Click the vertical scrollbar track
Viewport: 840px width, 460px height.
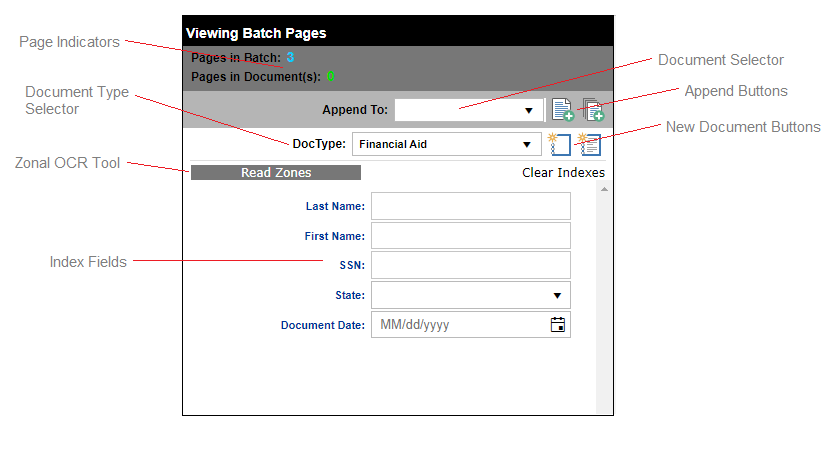603,300
